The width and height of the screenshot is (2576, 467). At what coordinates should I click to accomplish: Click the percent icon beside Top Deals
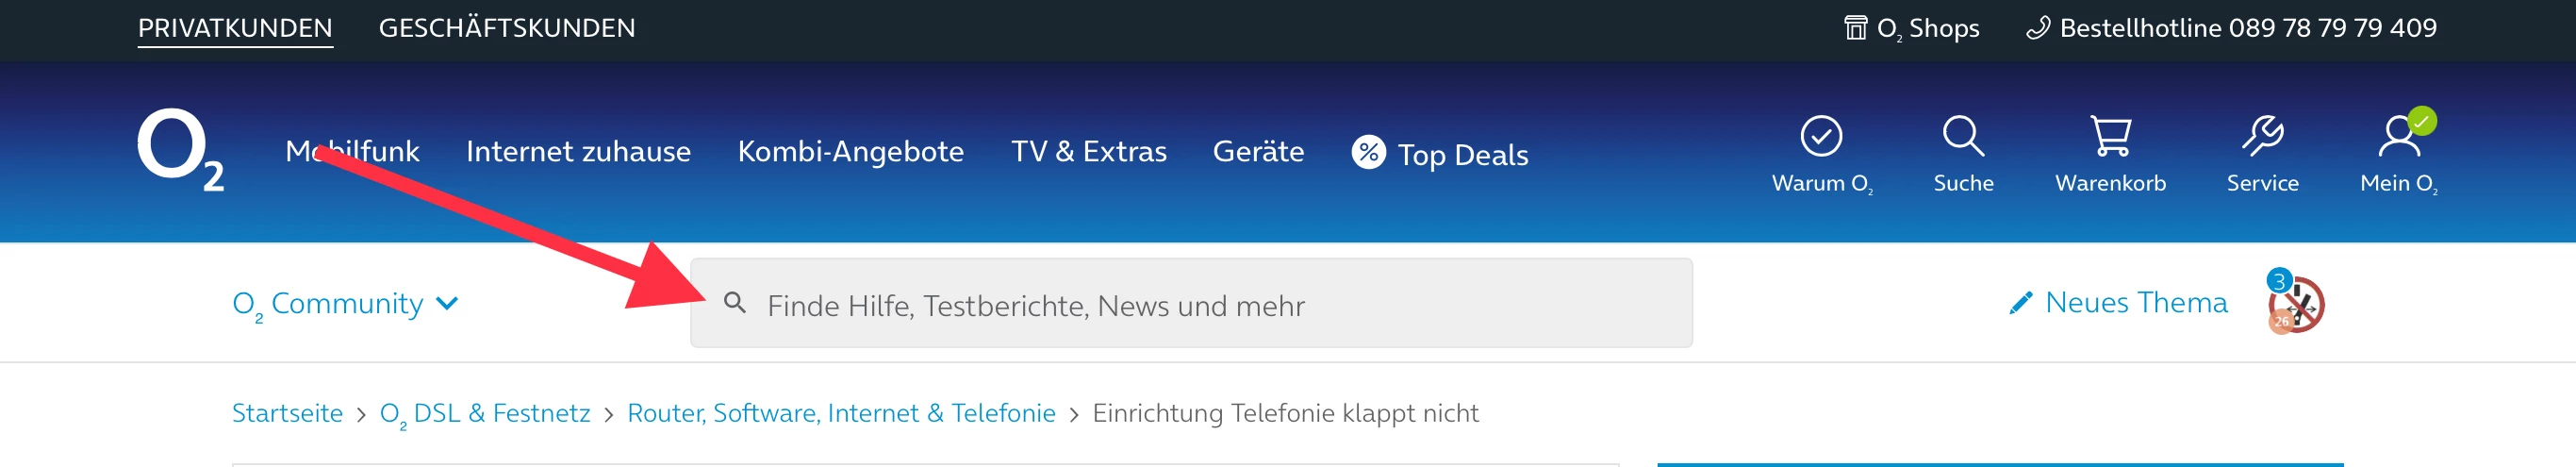point(1368,153)
